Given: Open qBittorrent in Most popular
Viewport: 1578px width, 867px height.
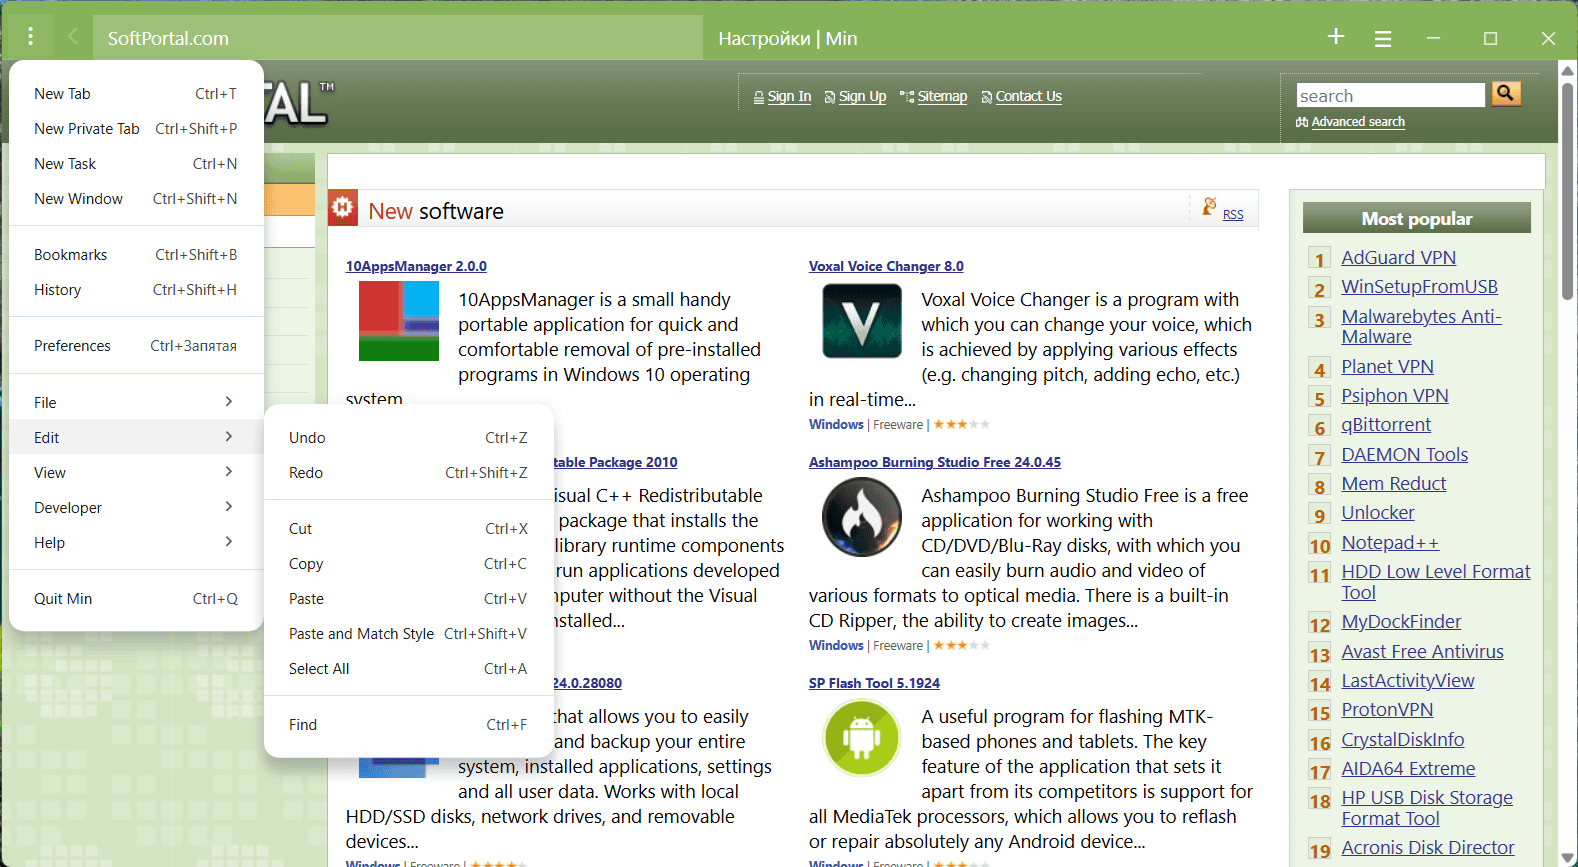Looking at the screenshot, I should tap(1386, 425).
